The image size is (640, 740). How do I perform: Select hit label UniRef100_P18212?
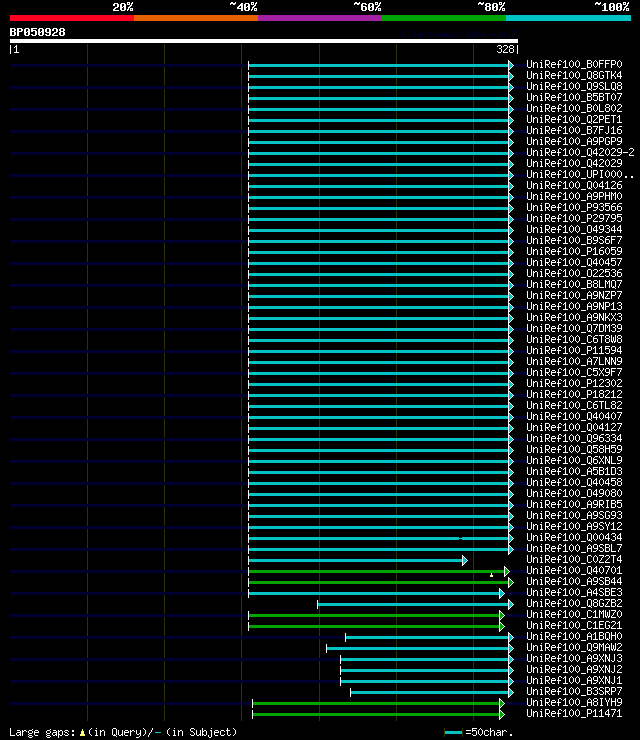pyautogui.click(x=574, y=395)
